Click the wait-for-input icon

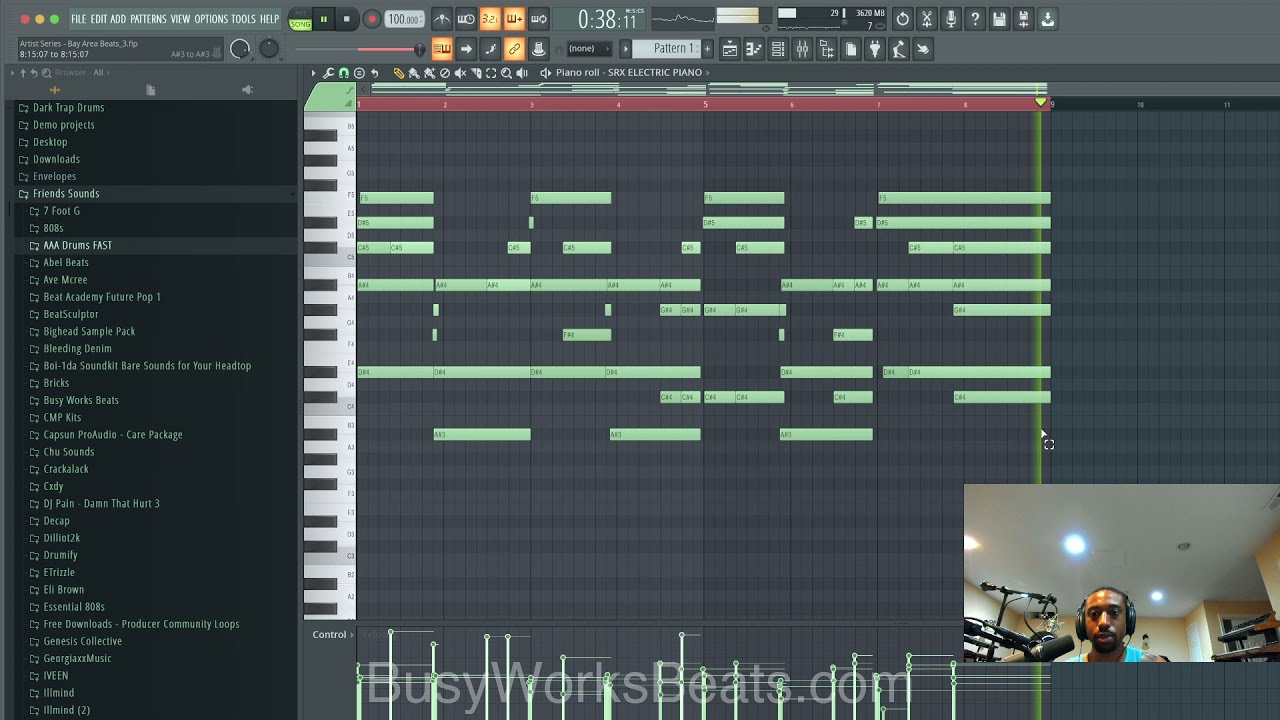466,19
